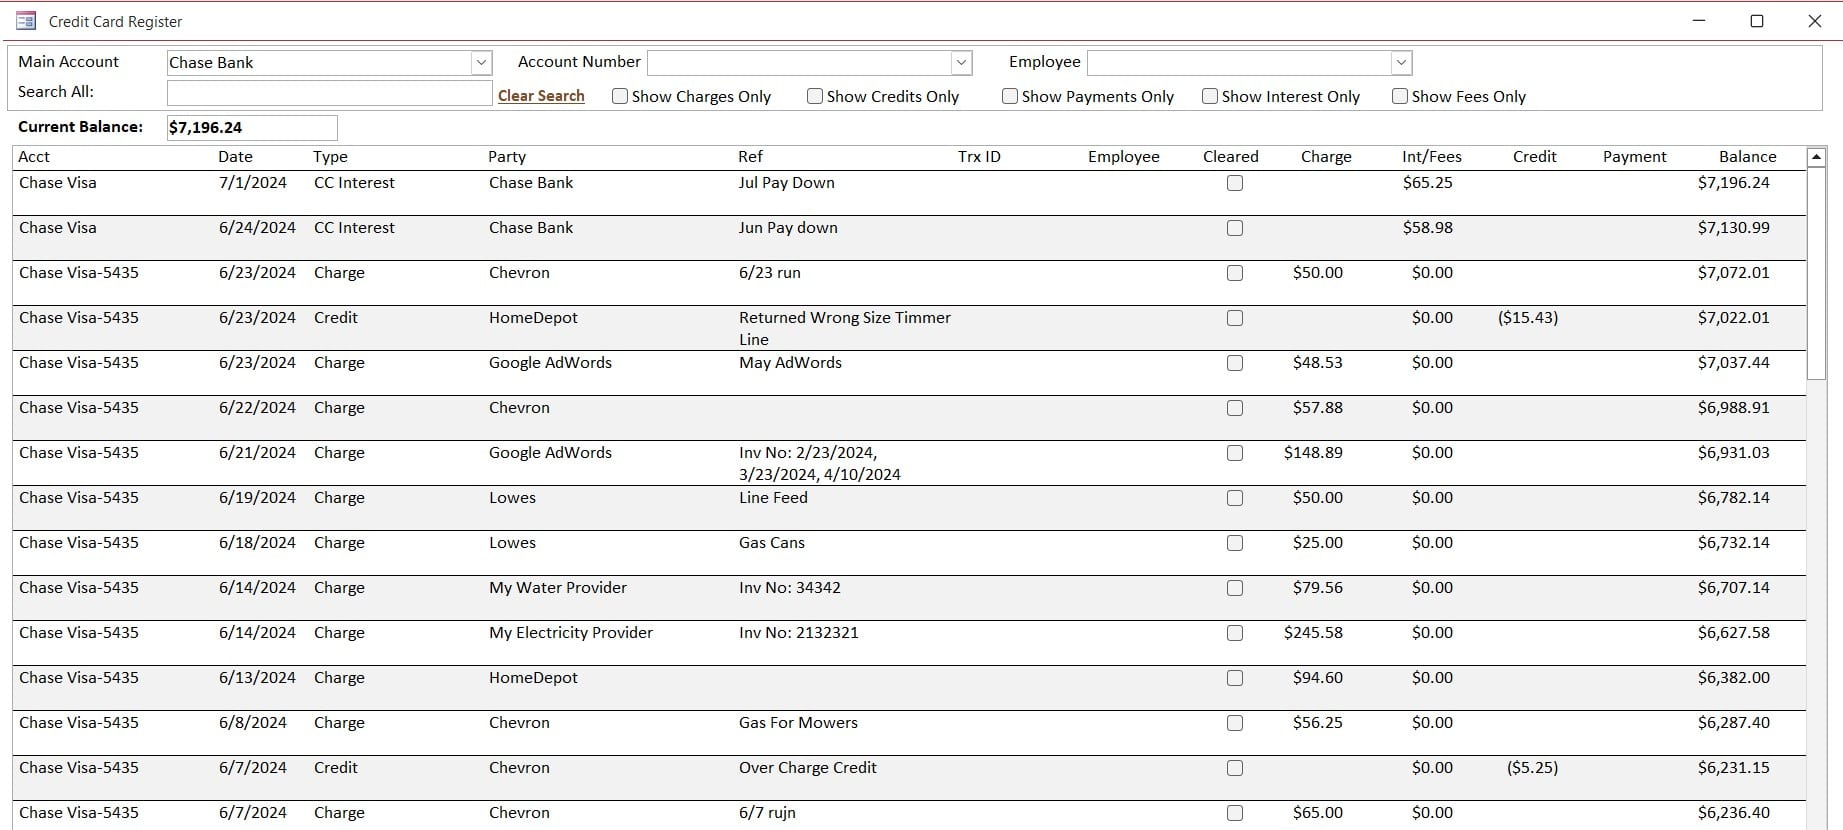Image resolution: width=1843 pixels, height=830 pixels.
Task: Minimize the Credit Card Register window
Action: (x=1698, y=21)
